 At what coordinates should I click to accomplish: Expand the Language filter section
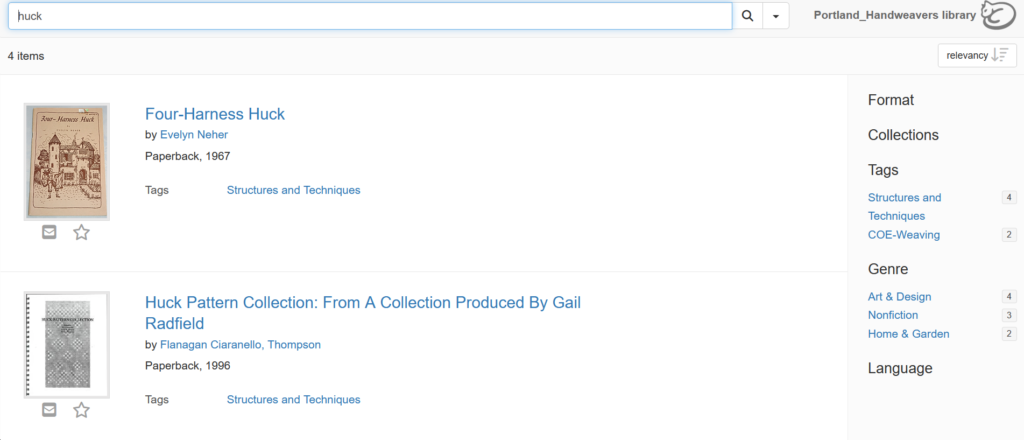900,368
